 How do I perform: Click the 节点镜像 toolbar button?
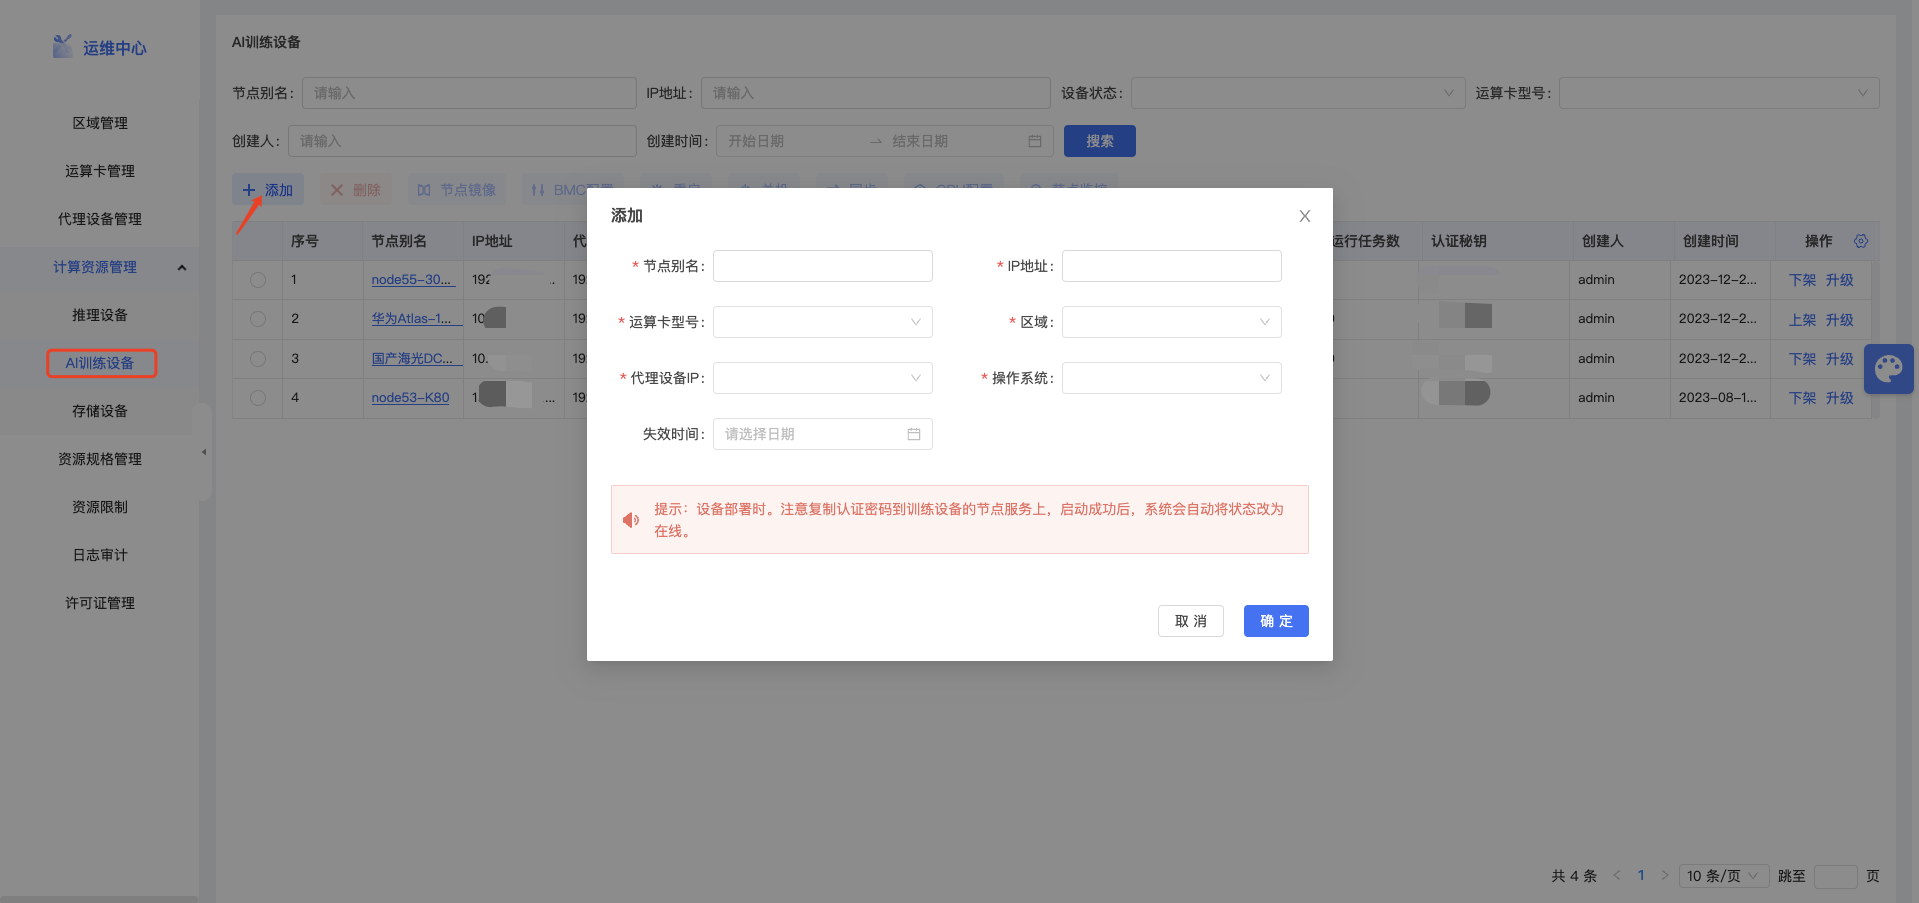[457, 190]
